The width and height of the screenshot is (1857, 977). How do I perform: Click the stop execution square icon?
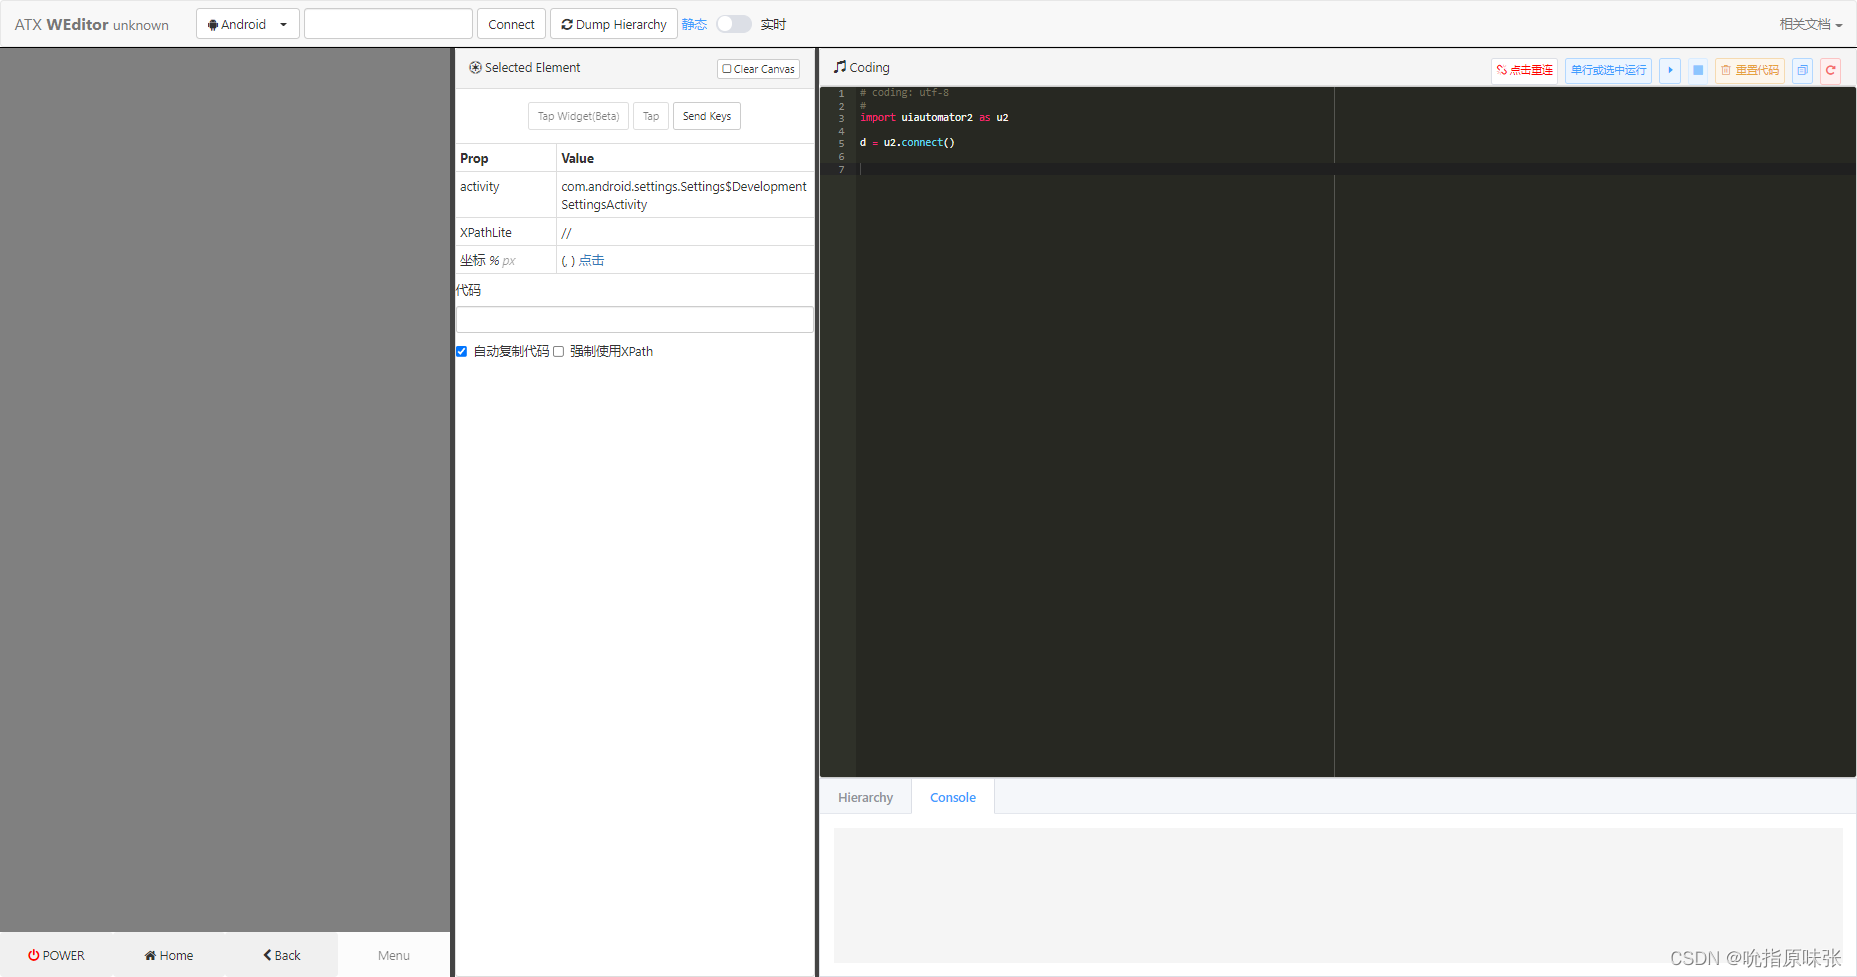(x=1697, y=70)
